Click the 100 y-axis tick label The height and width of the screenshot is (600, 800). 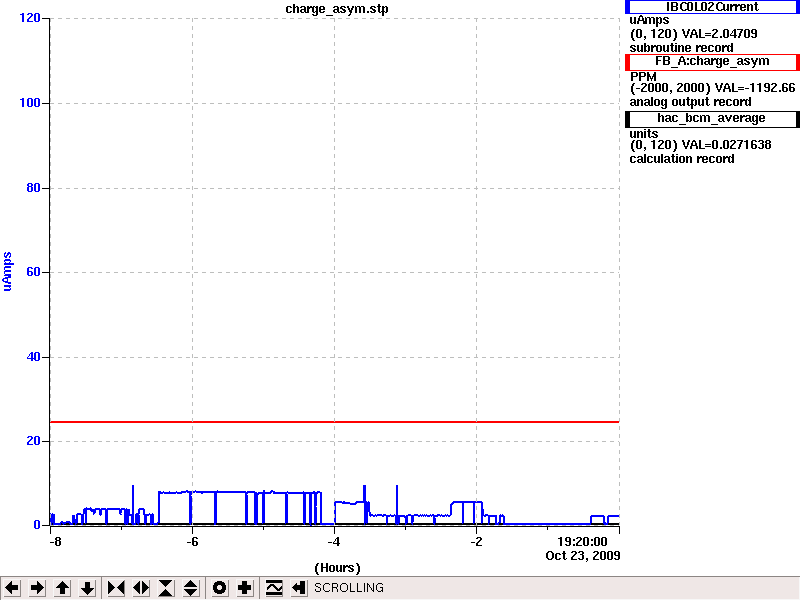coord(30,103)
